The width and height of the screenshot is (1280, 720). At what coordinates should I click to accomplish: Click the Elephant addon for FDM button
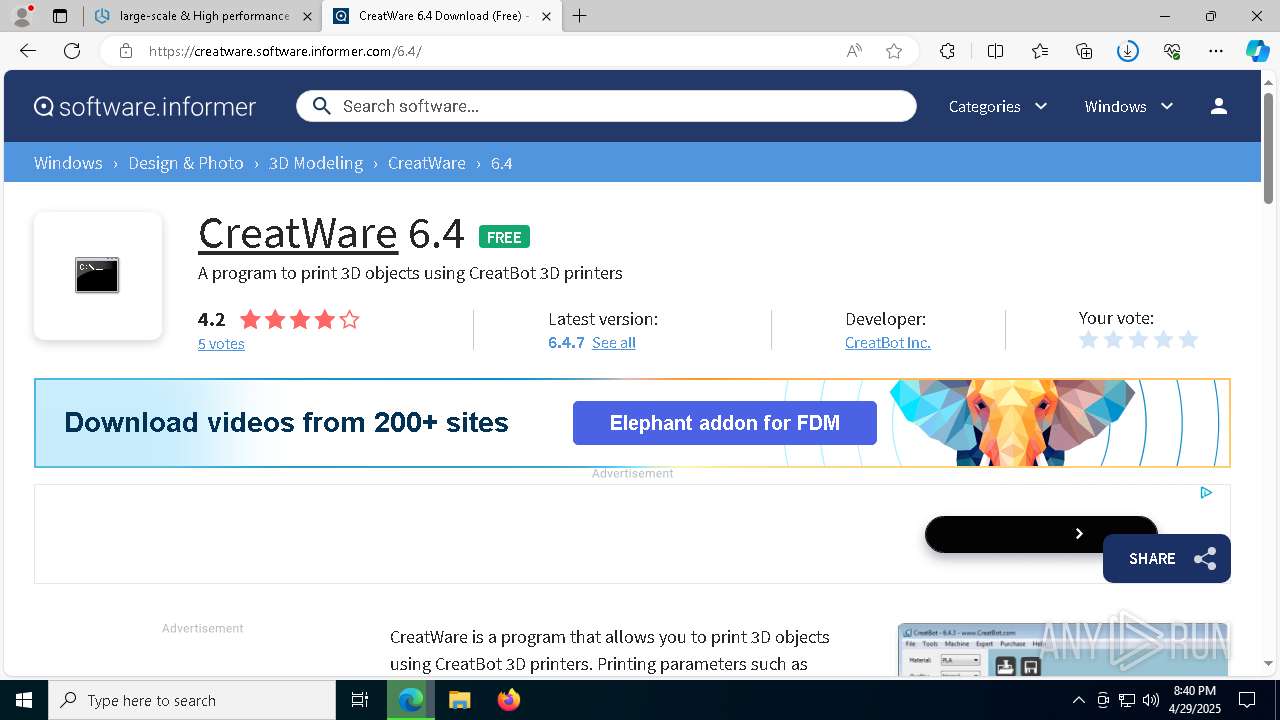tap(725, 423)
